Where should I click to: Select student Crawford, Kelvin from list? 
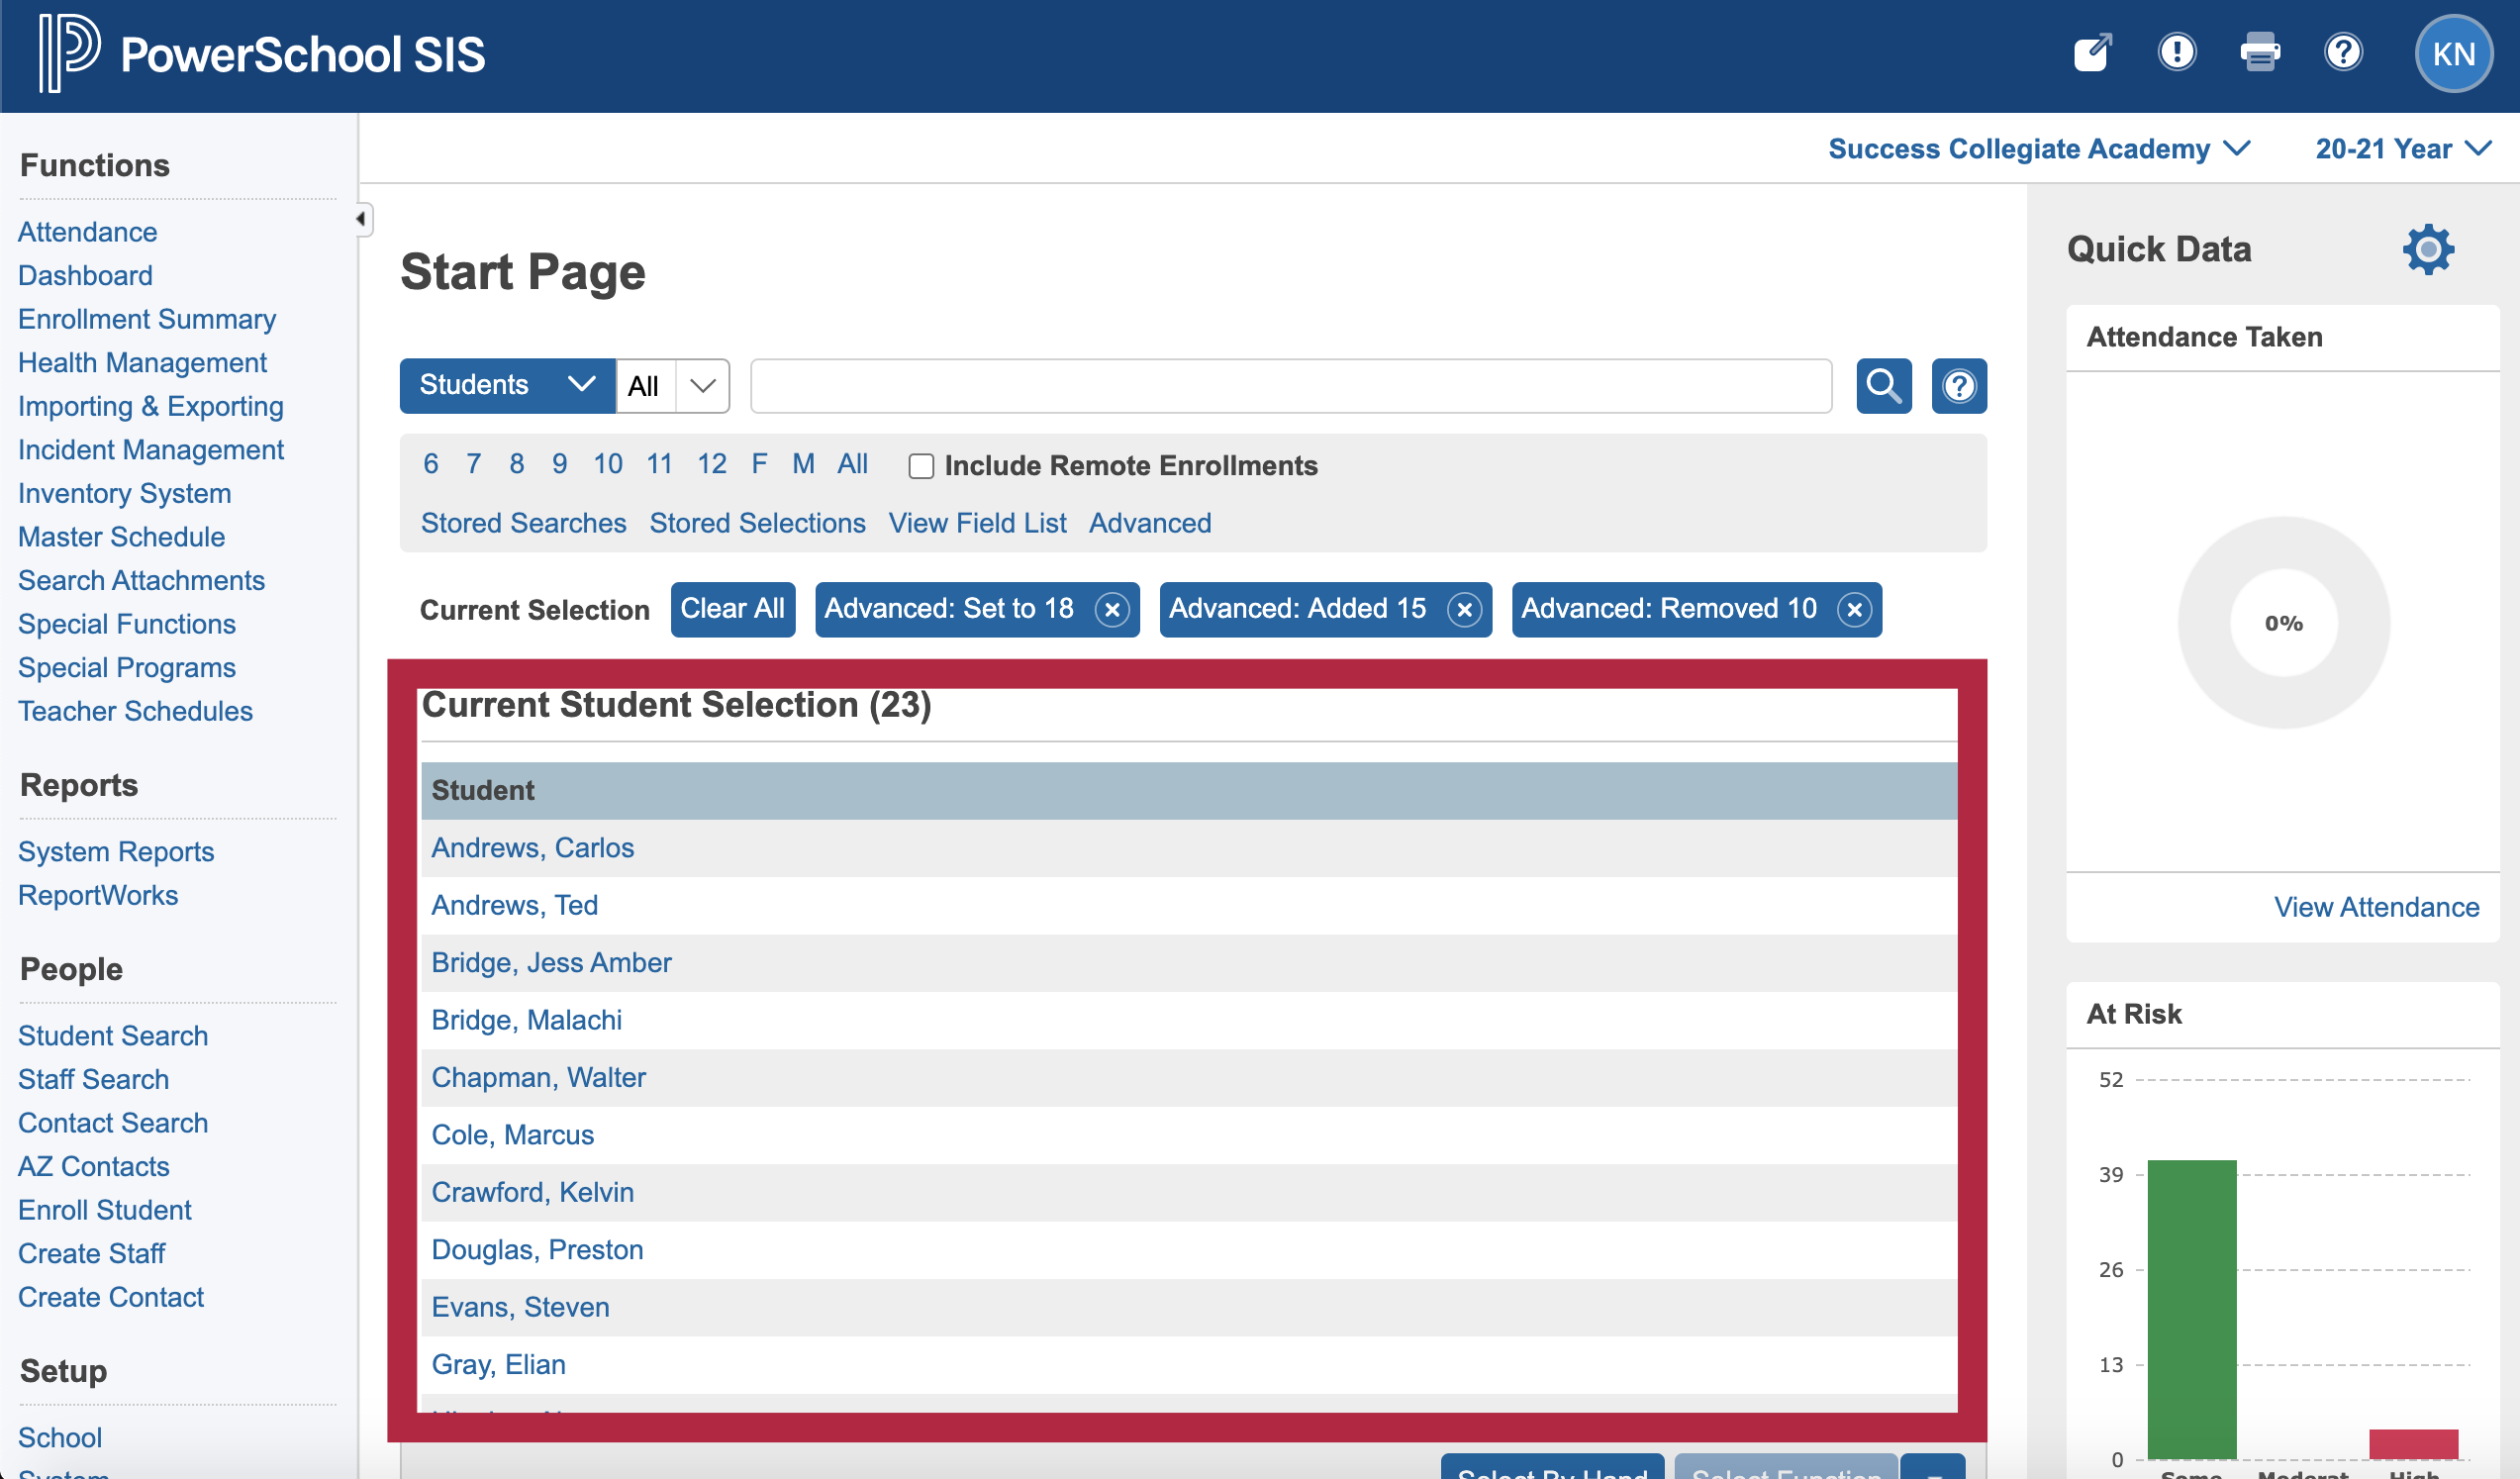click(534, 1192)
